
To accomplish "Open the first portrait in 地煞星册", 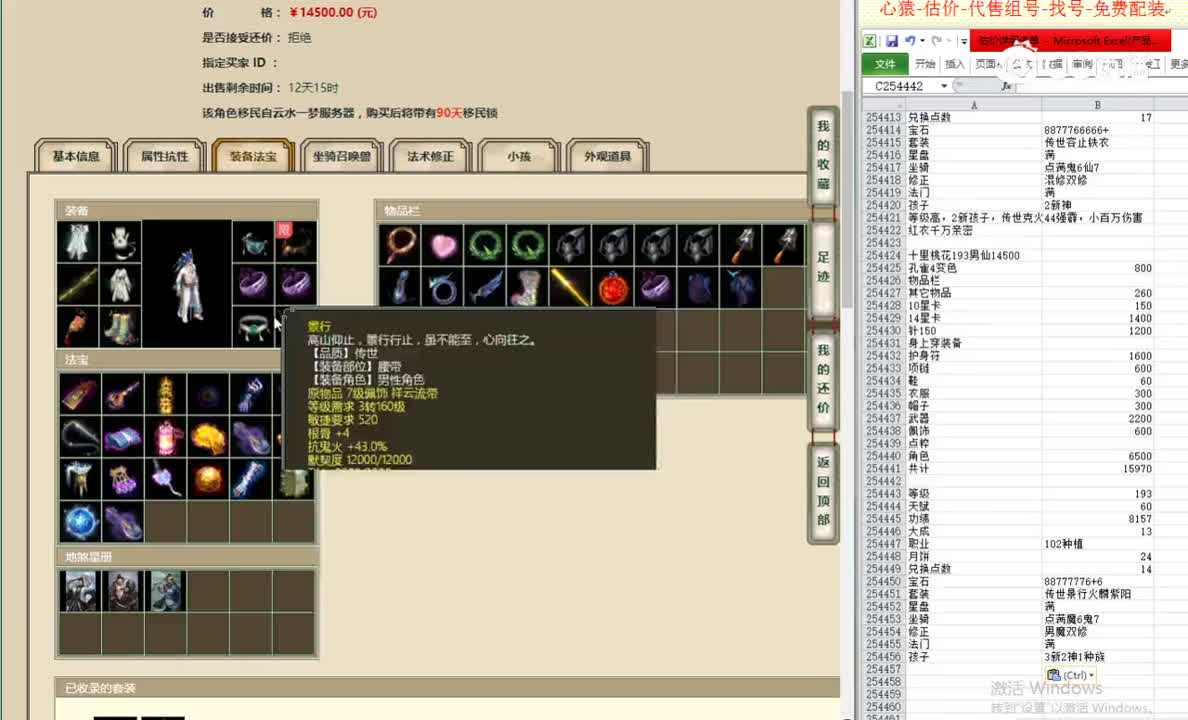I will click(80, 591).
